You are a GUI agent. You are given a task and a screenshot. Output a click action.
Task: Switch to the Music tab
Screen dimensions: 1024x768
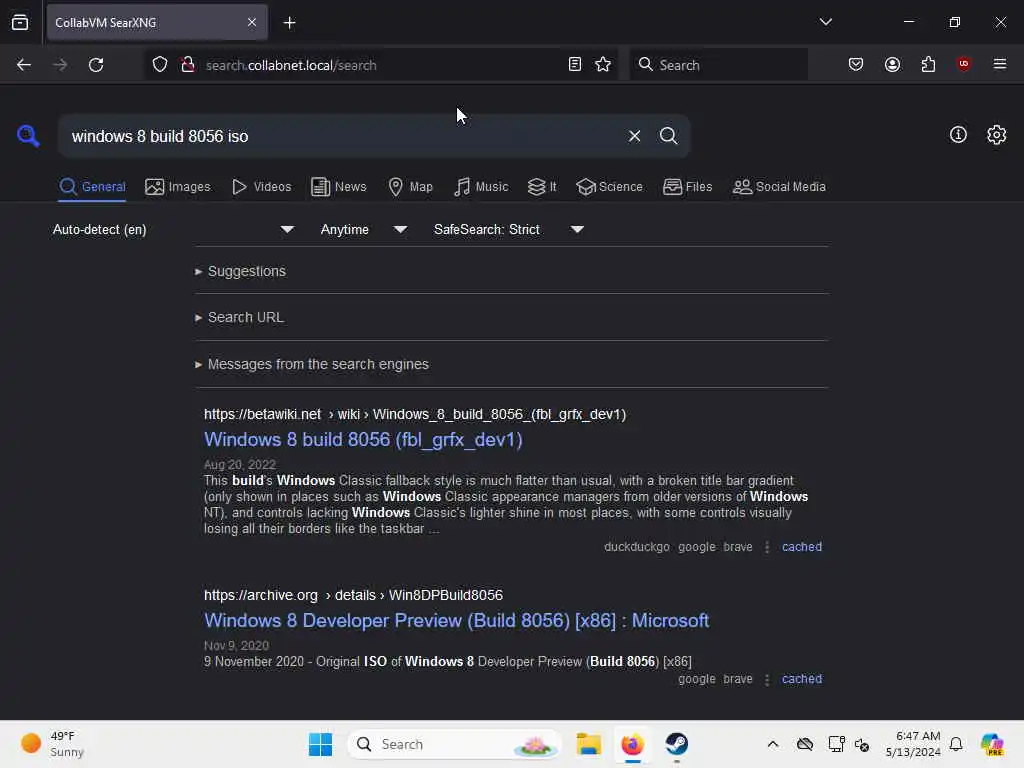(481, 187)
